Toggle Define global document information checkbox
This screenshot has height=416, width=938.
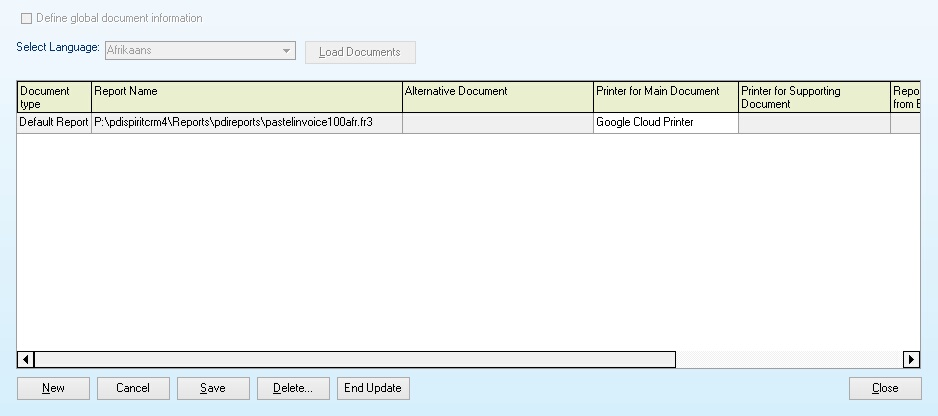(x=25, y=19)
